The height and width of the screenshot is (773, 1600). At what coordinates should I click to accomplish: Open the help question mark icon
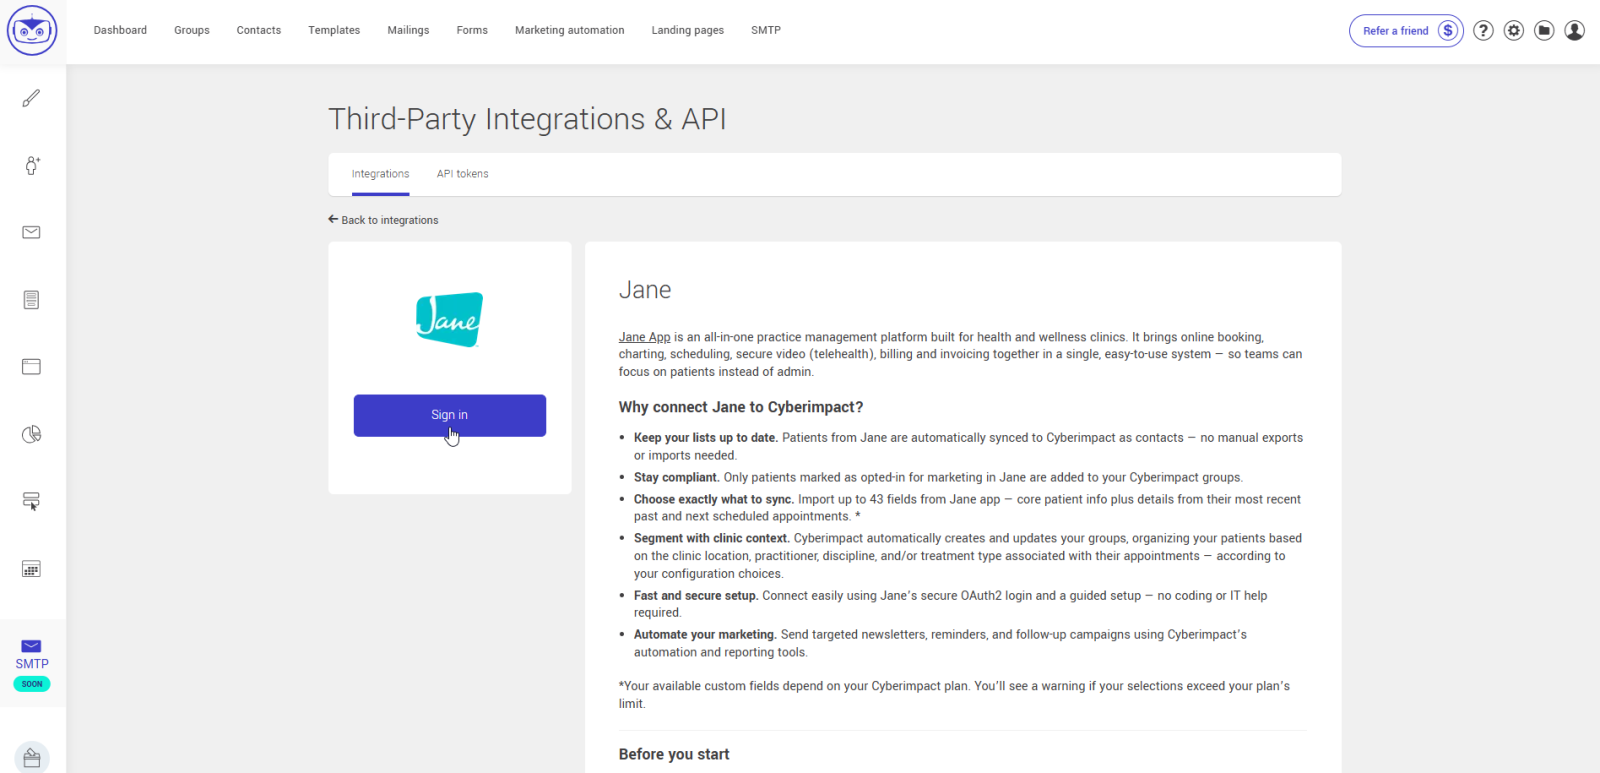pos(1483,31)
